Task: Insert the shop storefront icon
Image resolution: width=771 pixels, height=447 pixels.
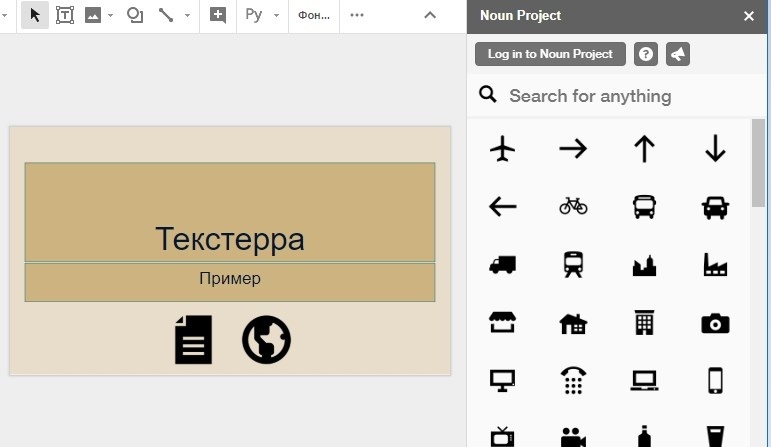Action: tap(503, 323)
